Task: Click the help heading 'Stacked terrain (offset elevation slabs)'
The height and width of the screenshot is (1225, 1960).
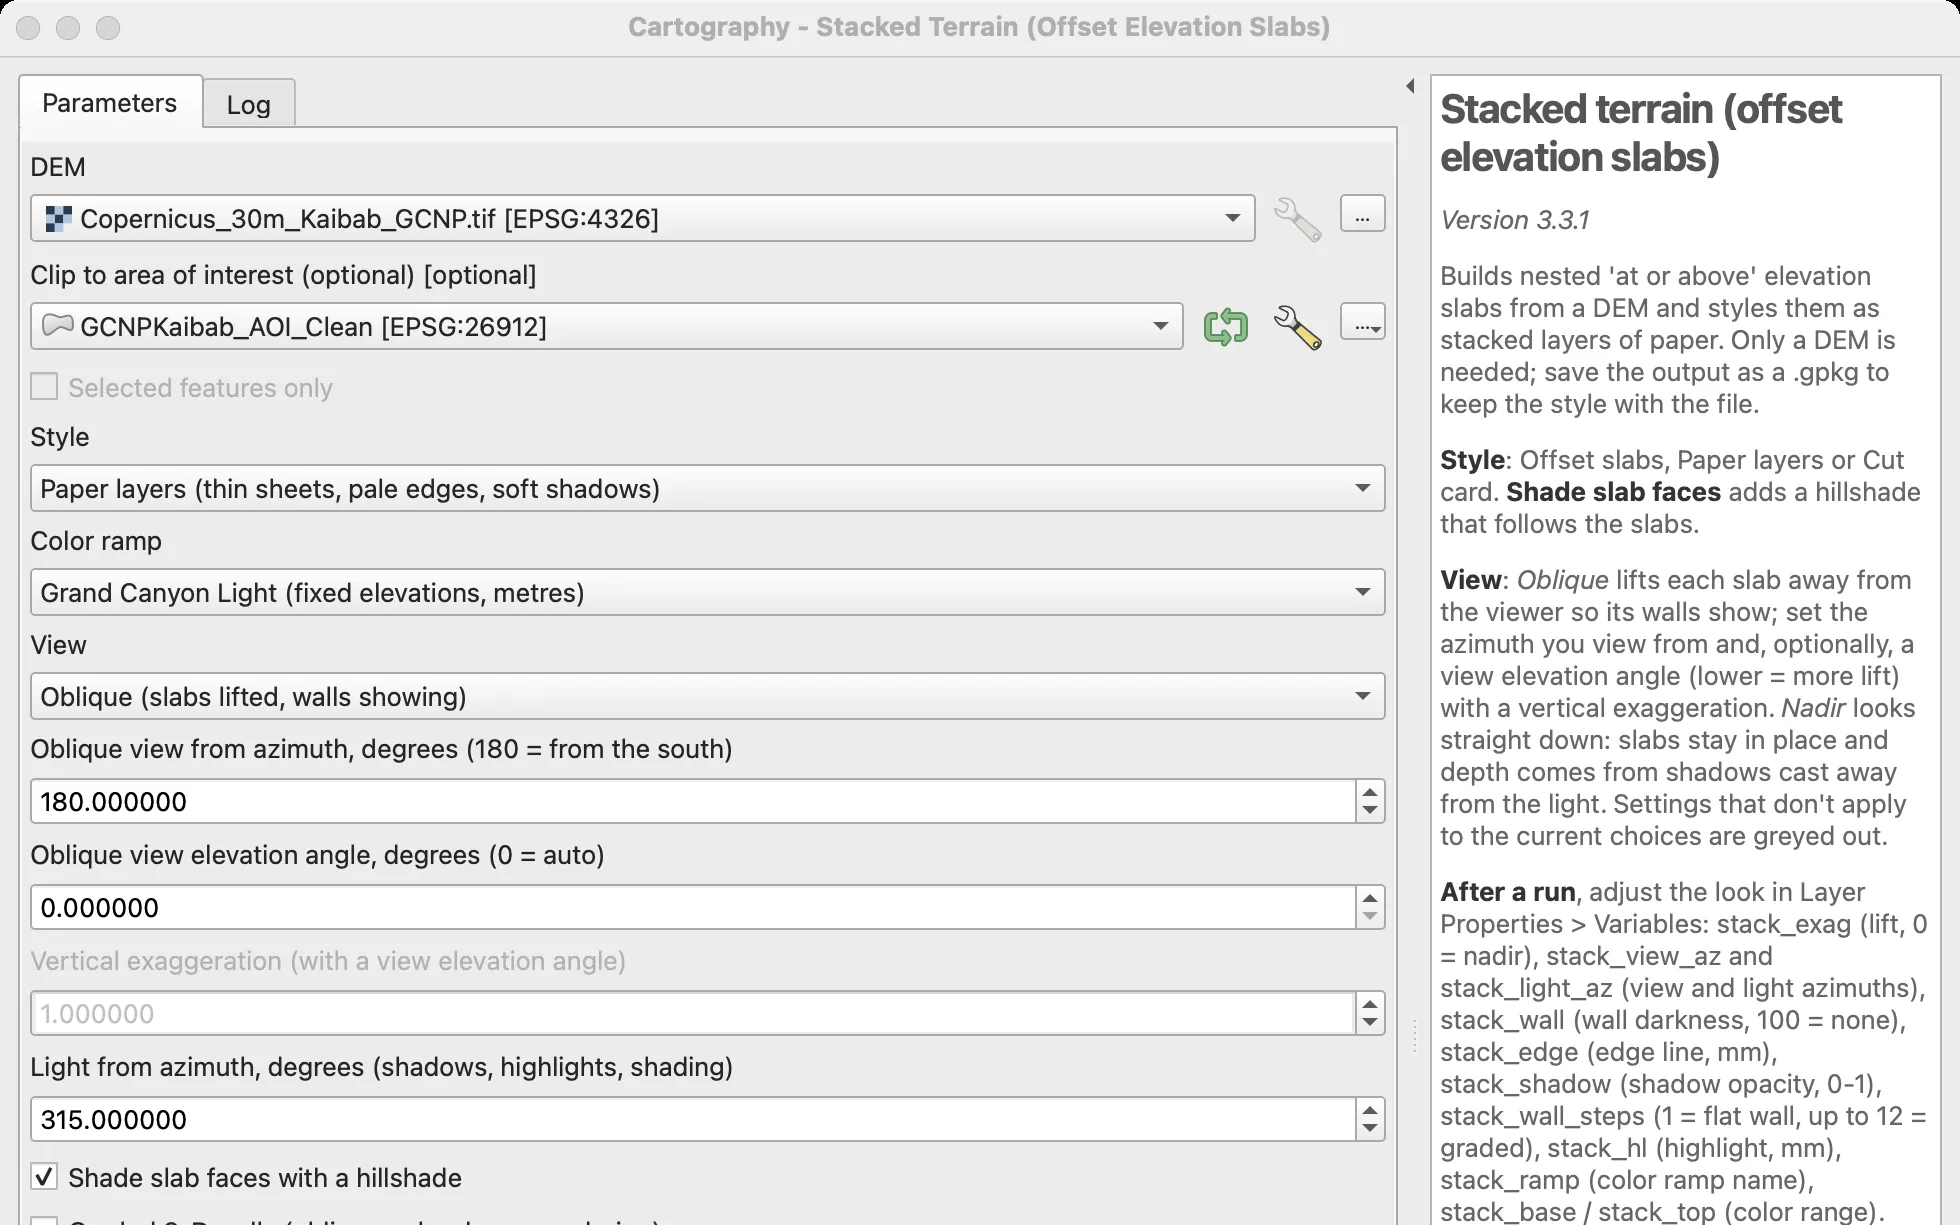Action: coord(1640,133)
